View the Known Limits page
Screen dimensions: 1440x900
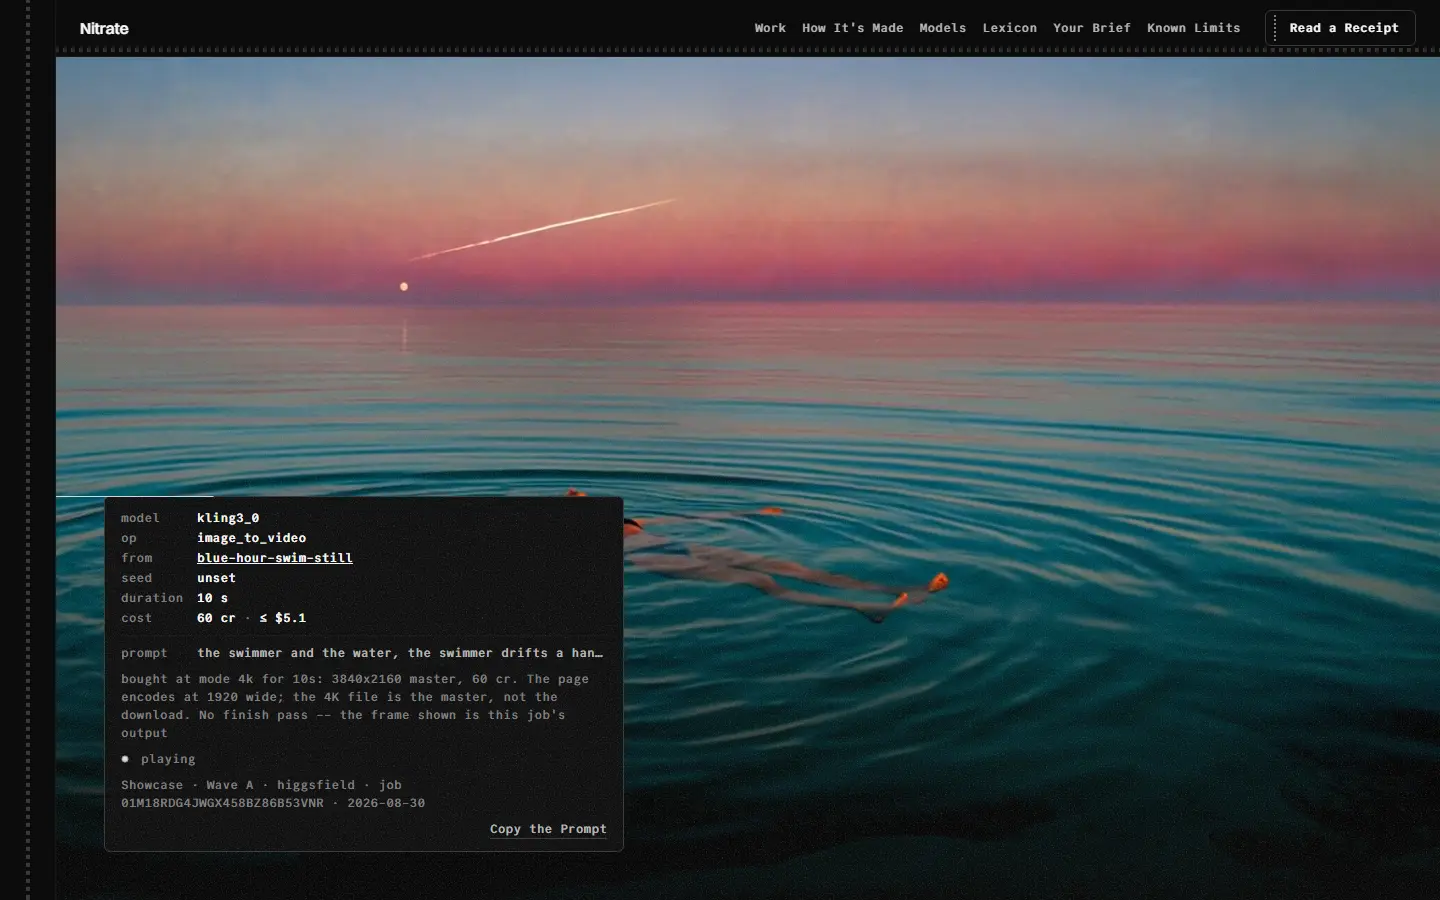click(x=1193, y=28)
